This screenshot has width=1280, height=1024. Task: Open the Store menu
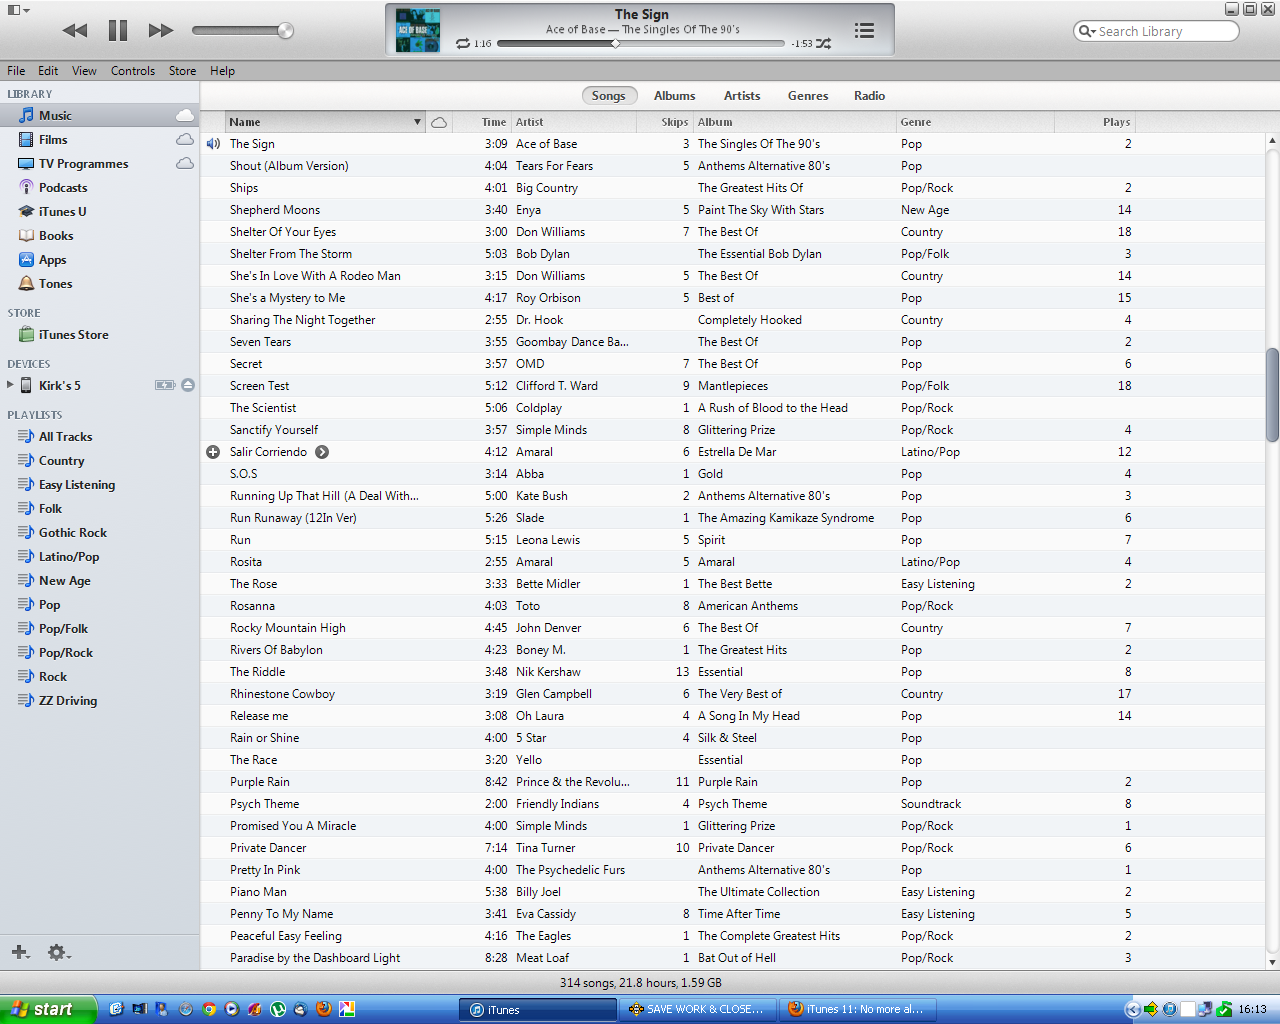click(x=182, y=71)
